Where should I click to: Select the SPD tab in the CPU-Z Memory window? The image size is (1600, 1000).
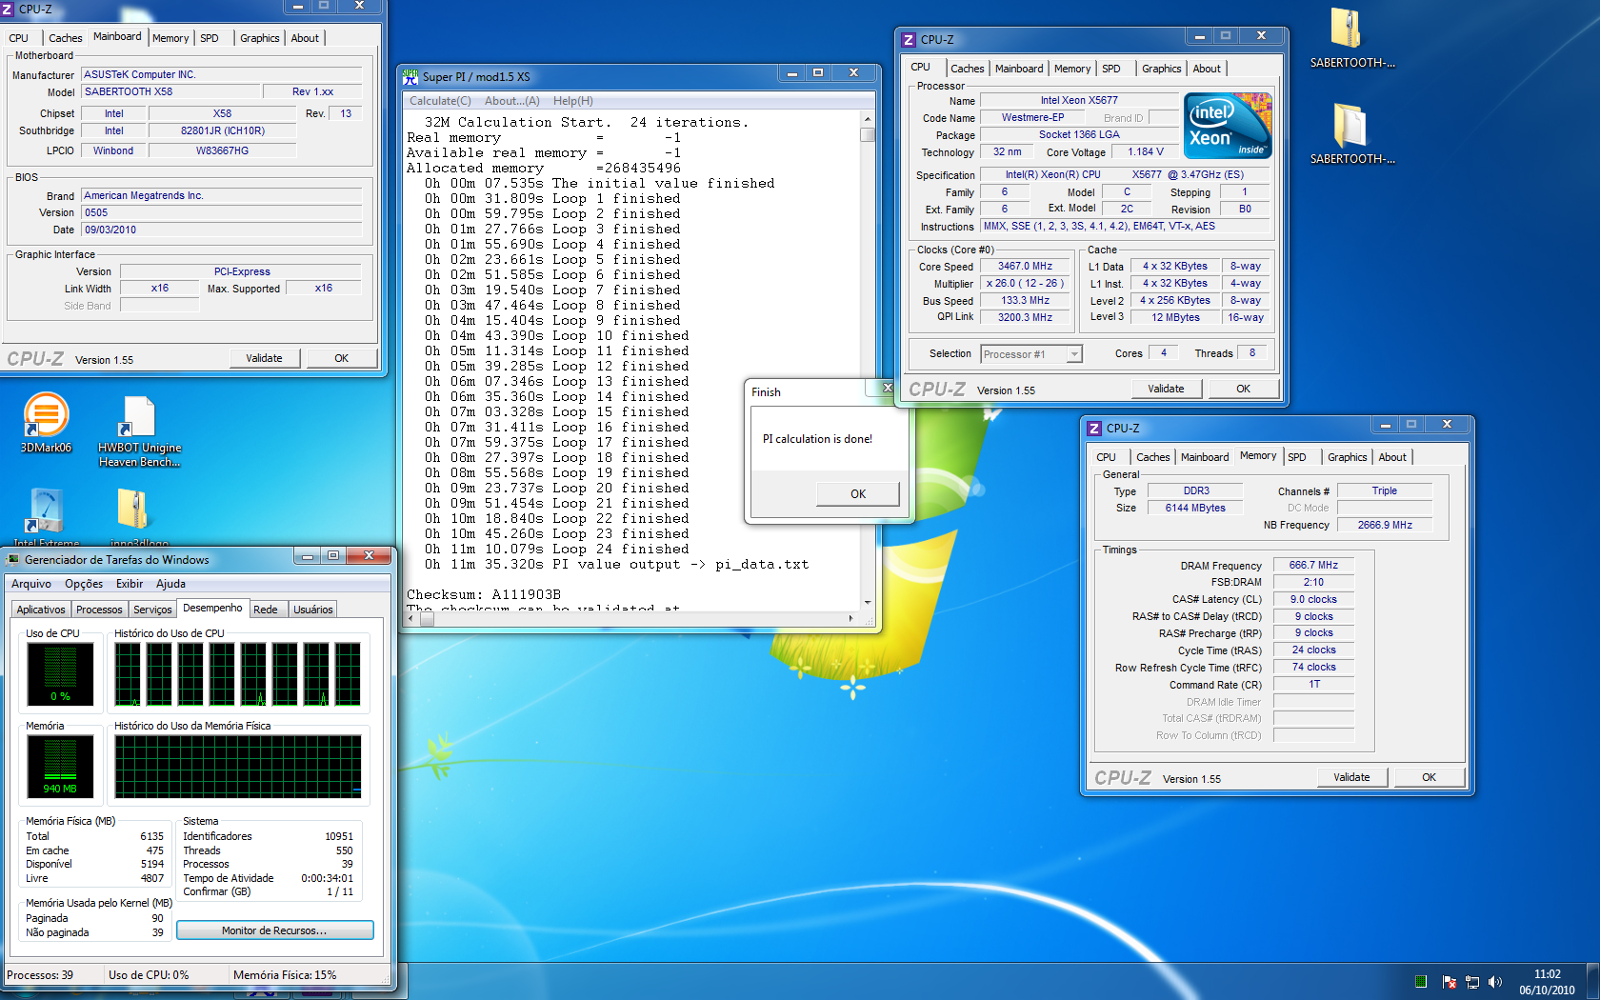coord(1297,457)
